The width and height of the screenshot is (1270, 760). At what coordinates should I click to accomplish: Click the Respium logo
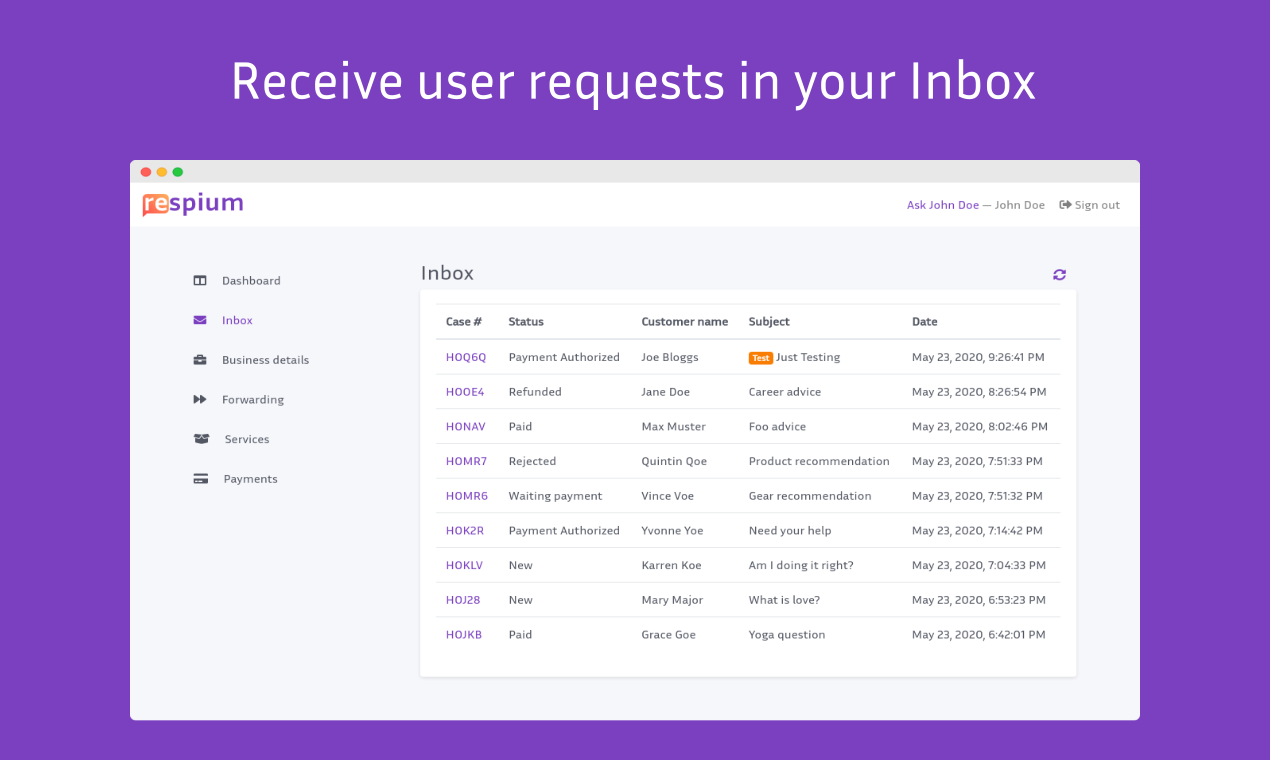[193, 204]
